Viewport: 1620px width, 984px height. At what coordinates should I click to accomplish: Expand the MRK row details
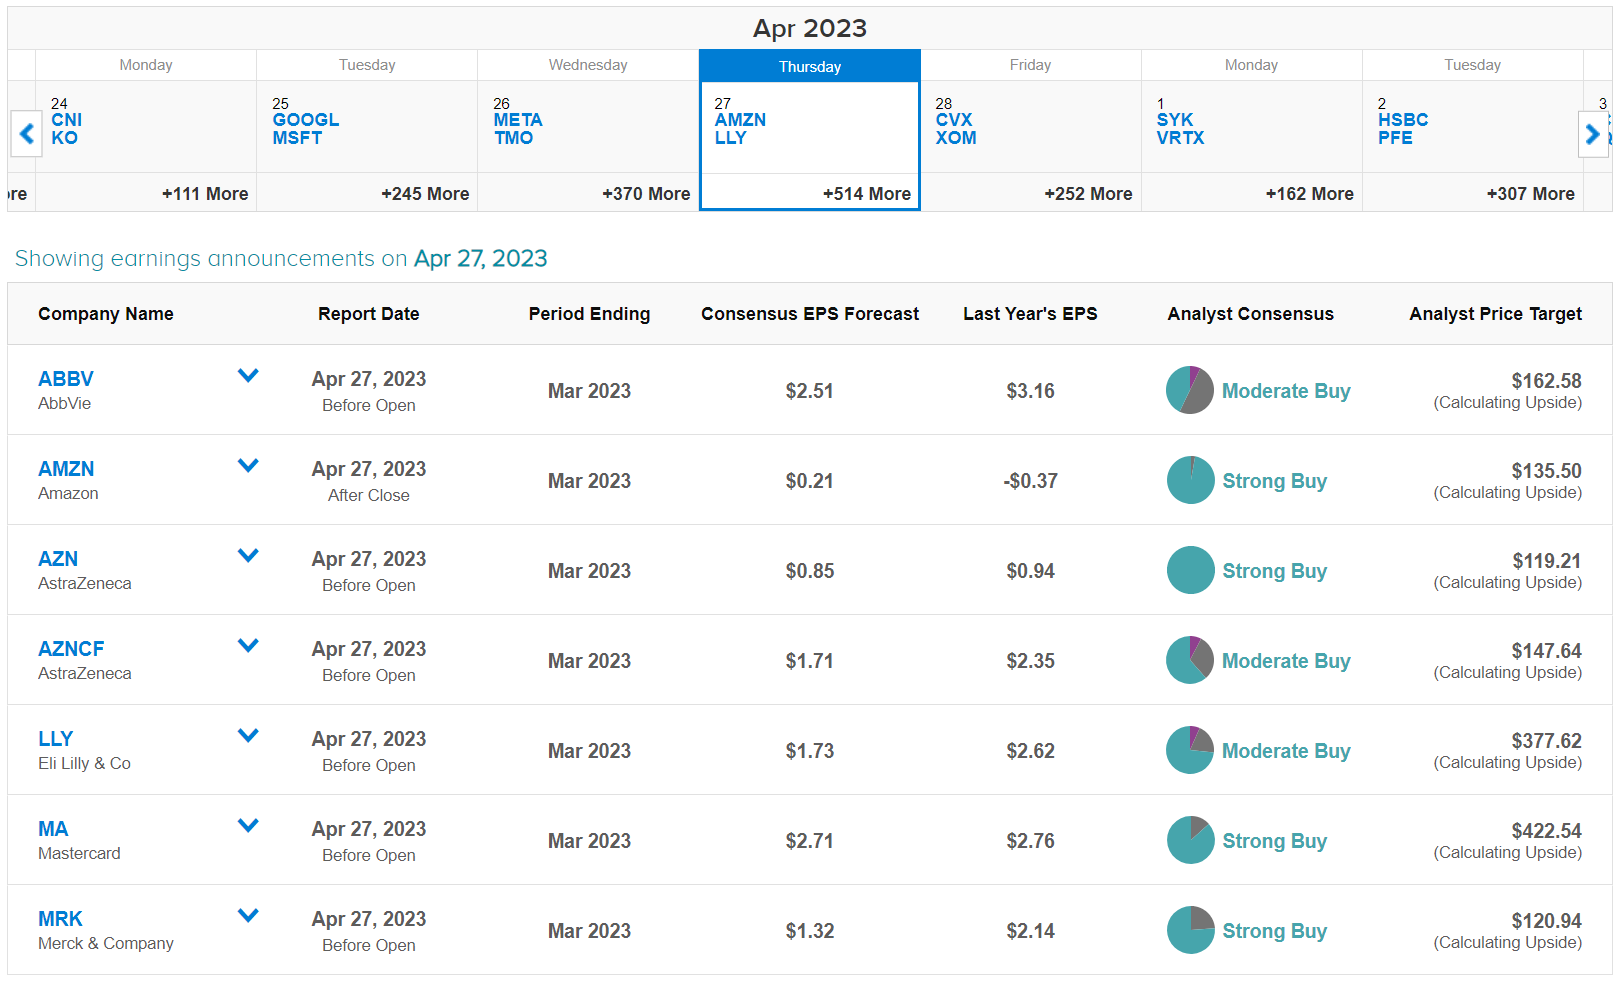248,916
